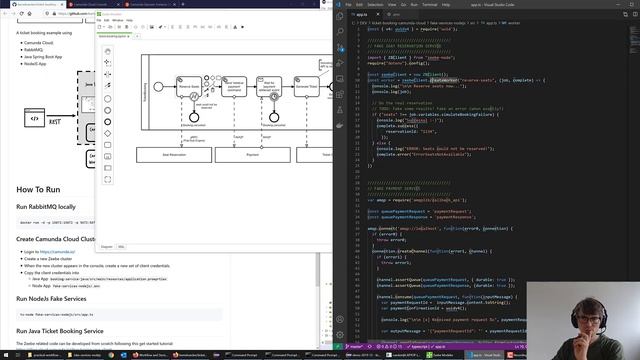Open Zeebe Modeler Edit menu
This screenshot has height=360, width=640.
click(x=107, y=20)
